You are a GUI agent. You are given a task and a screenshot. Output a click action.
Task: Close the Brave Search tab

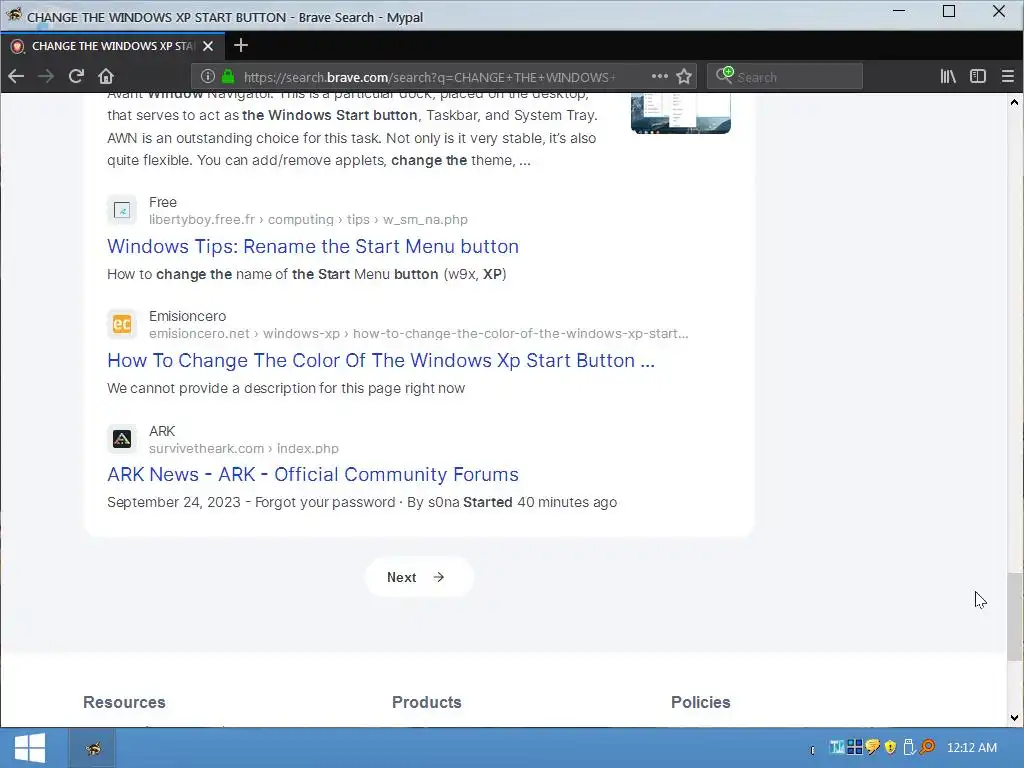(x=208, y=46)
